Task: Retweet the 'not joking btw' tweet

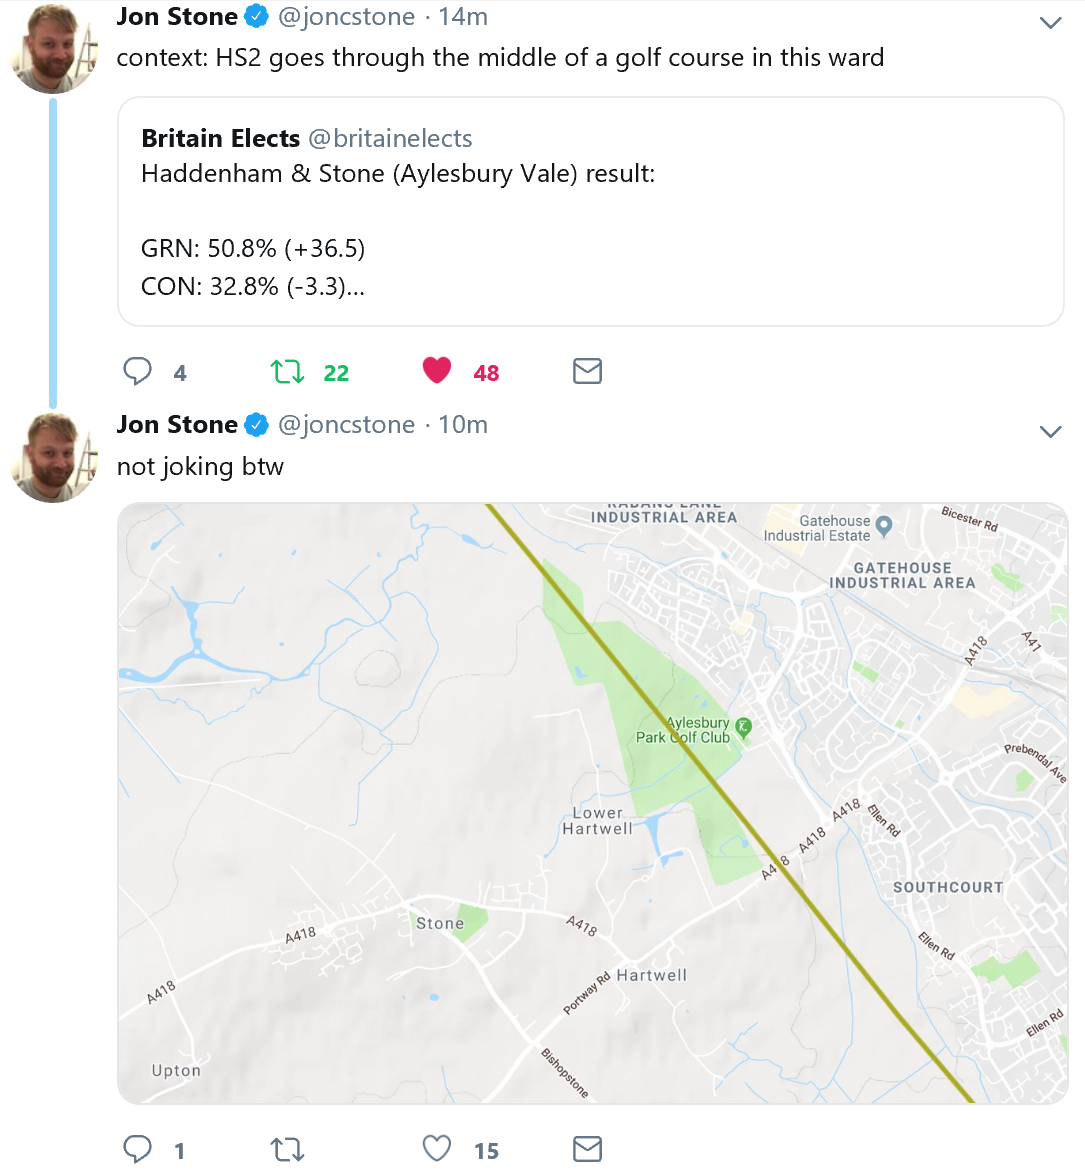Action: coord(288,1150)
